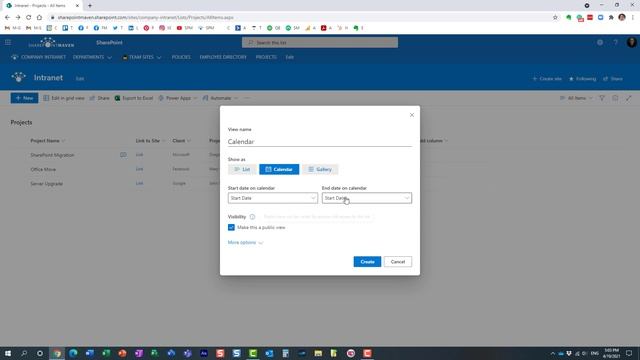Open the SharePoint Migration list item
The height and width of the screenshot is (360, 640).
click(52, 155)
